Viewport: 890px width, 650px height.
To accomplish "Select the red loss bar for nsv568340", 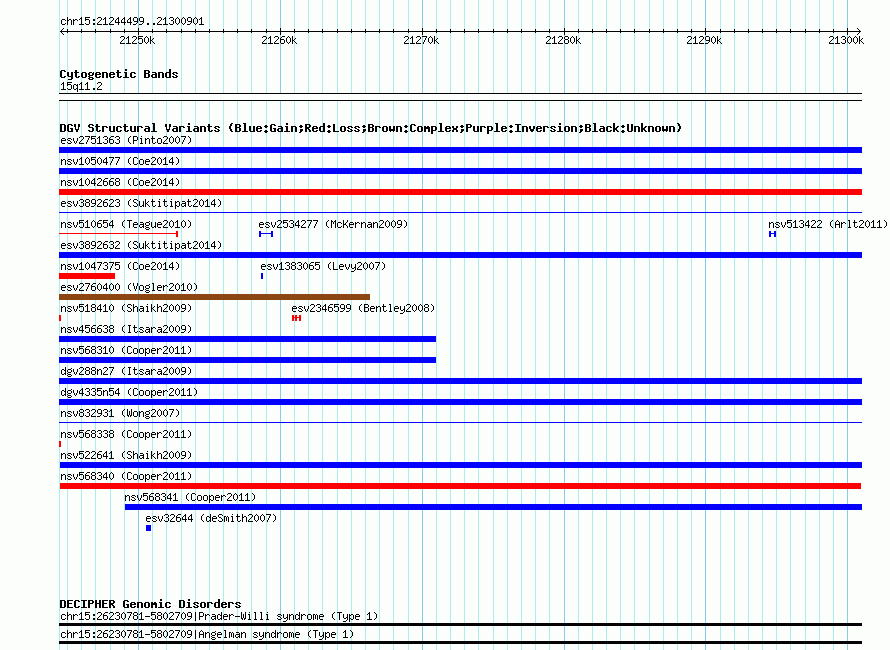I will [460, 486].
